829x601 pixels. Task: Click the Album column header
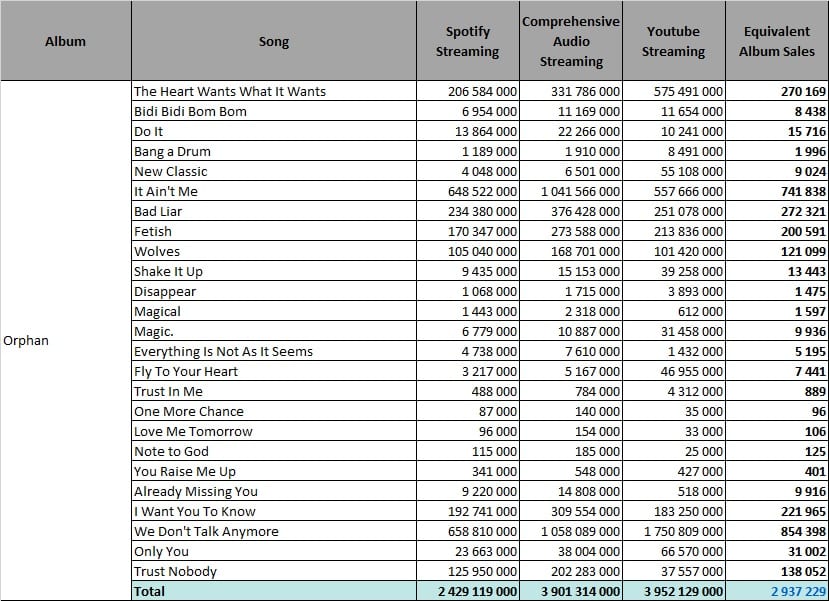coord(66,41)
